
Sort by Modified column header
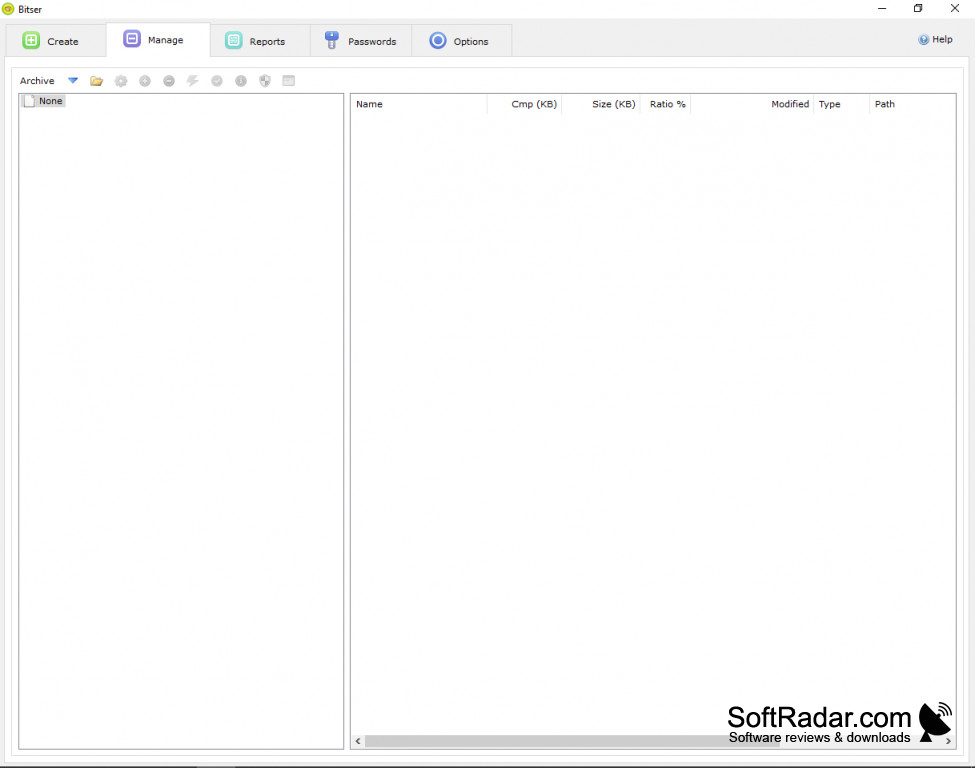(x=752, y=104)
